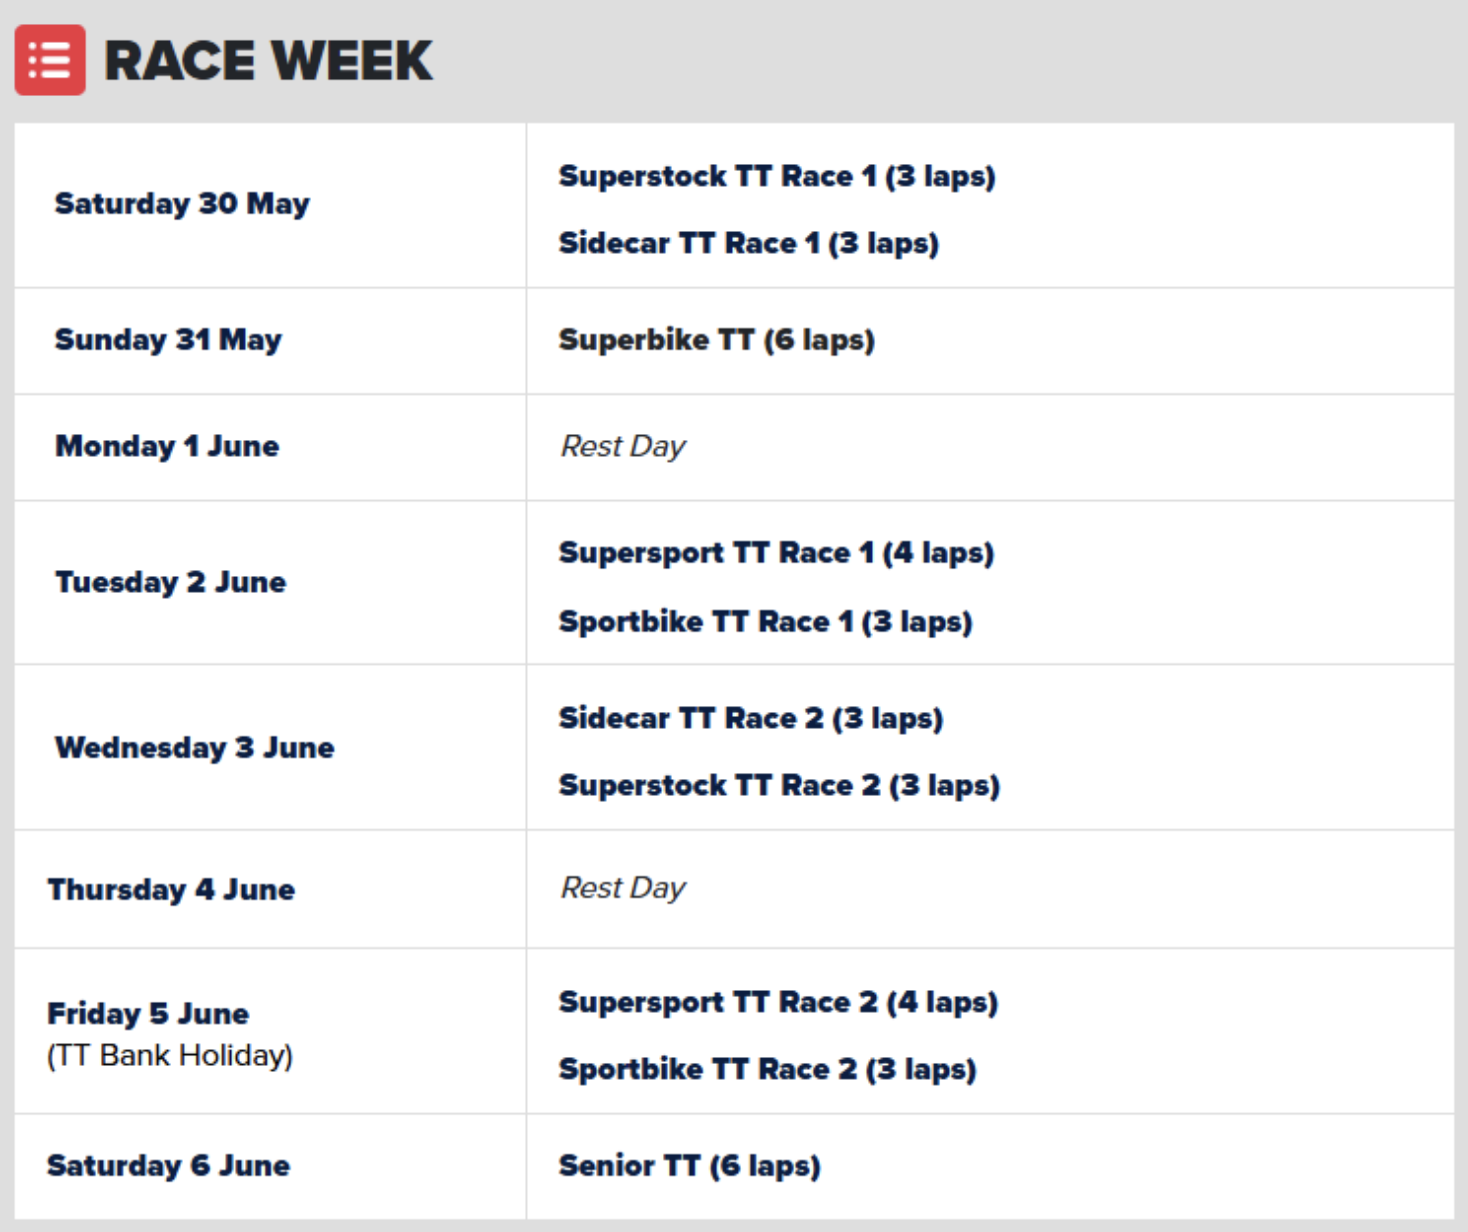Open Sportbike TT Race 2 entry

click(767, 1069)
